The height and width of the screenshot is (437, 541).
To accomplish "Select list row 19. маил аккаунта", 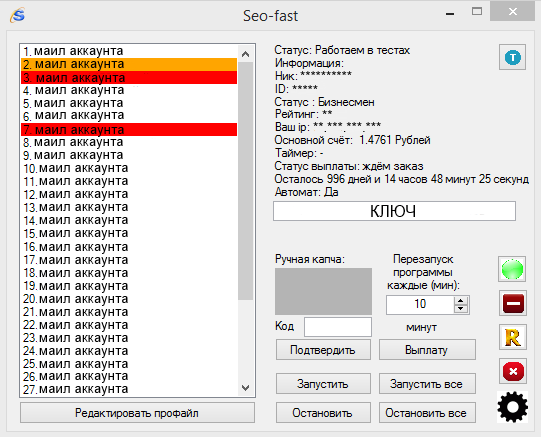I will click(x=129, y=286).
